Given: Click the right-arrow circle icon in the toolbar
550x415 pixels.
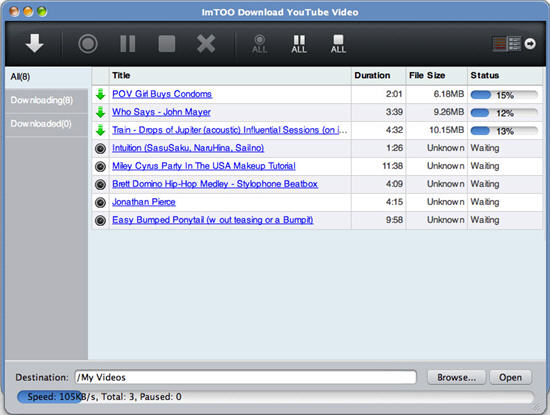Looking at the screenshot, I should pyautogui.click(x=530, y=44).
